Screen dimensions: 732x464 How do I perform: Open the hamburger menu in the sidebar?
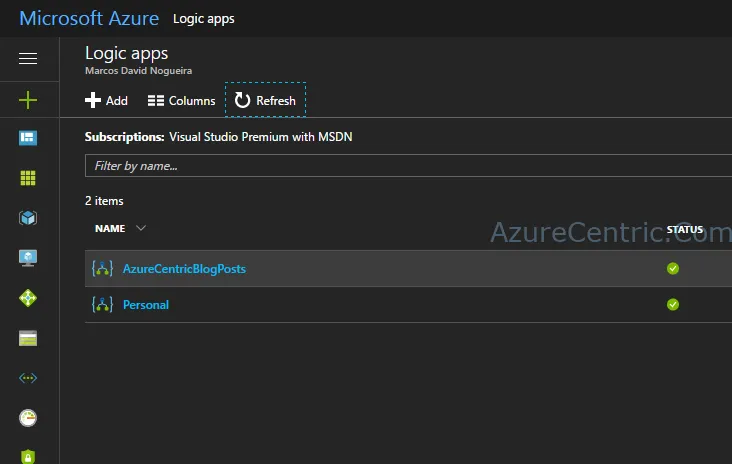(28, 58)
